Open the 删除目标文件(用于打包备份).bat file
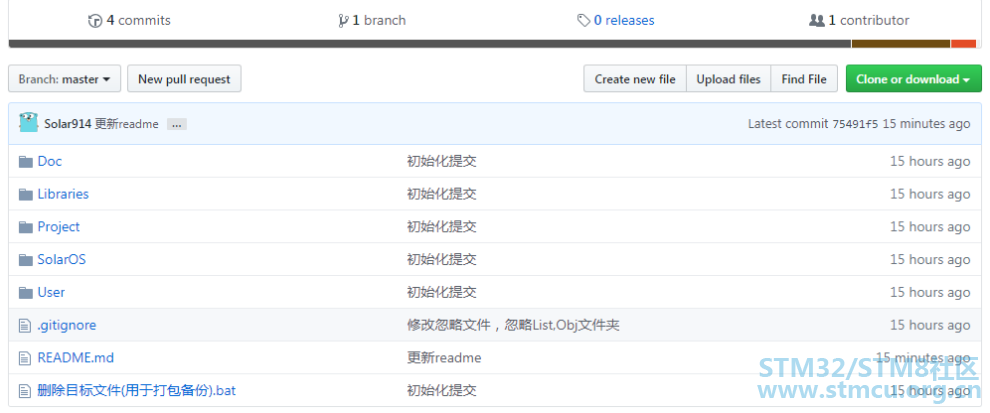This screenshot has width=990, height=413. click(x=136, y=391)
